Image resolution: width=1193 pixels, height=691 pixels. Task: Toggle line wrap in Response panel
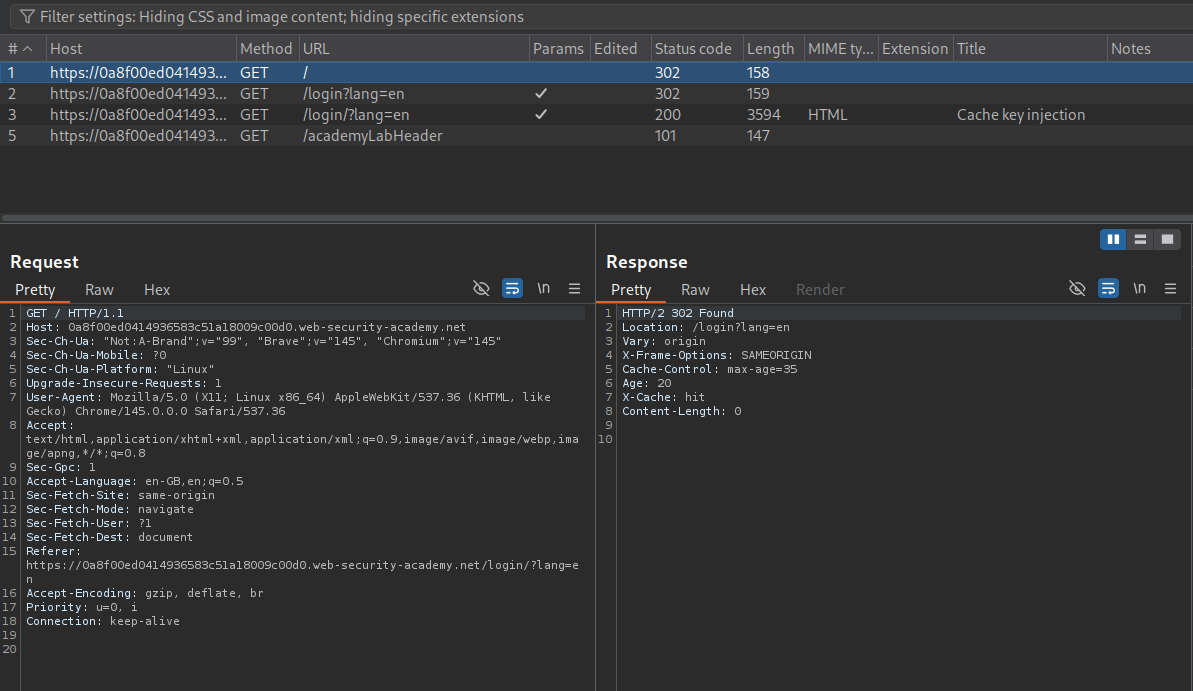[x=1108, y=289]
